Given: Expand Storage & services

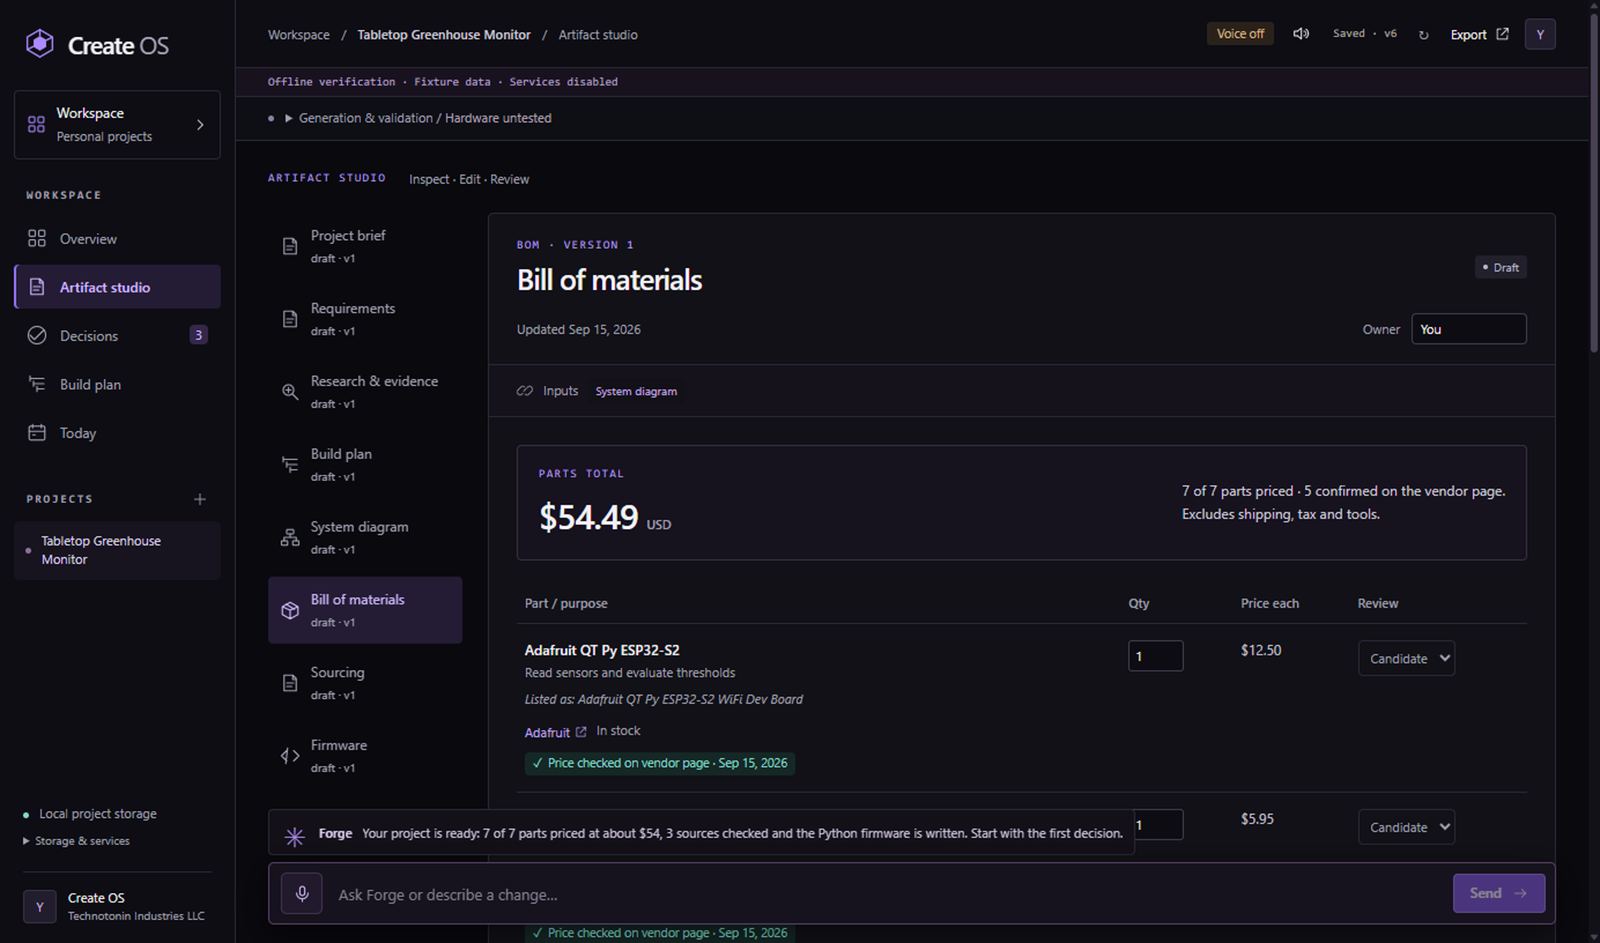Looking at the screenshot, I should [77, 841].
